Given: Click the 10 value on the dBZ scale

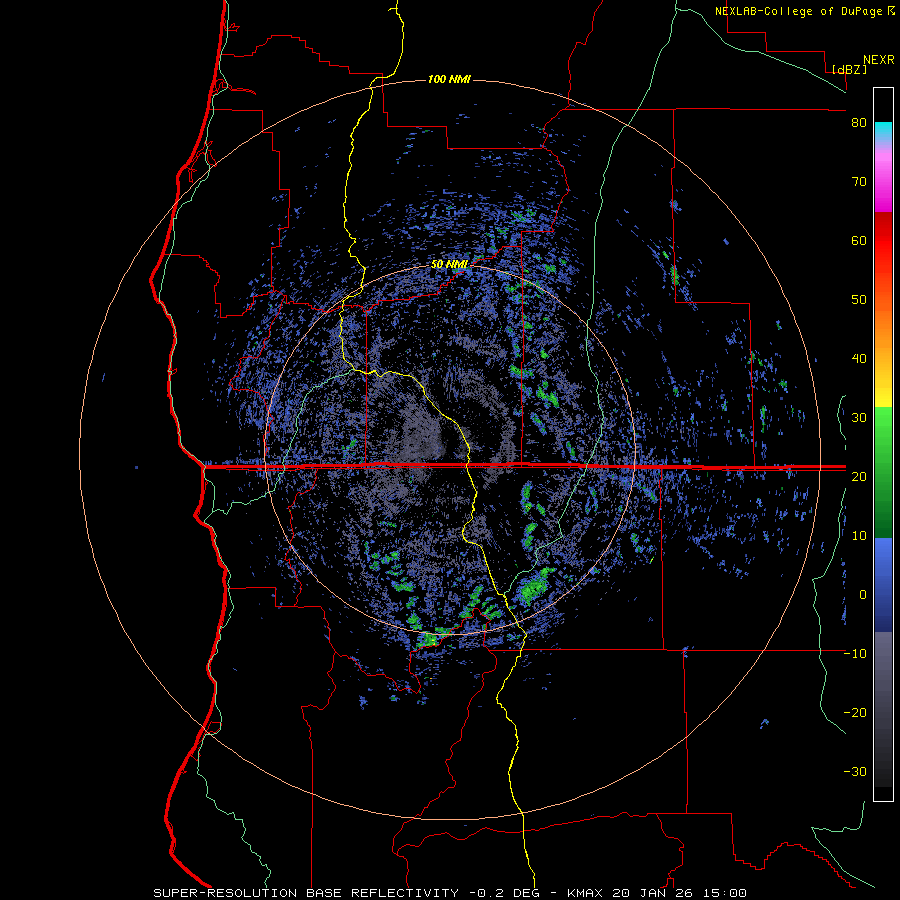Looking at the screenshot, I should [x=859, y=536].
